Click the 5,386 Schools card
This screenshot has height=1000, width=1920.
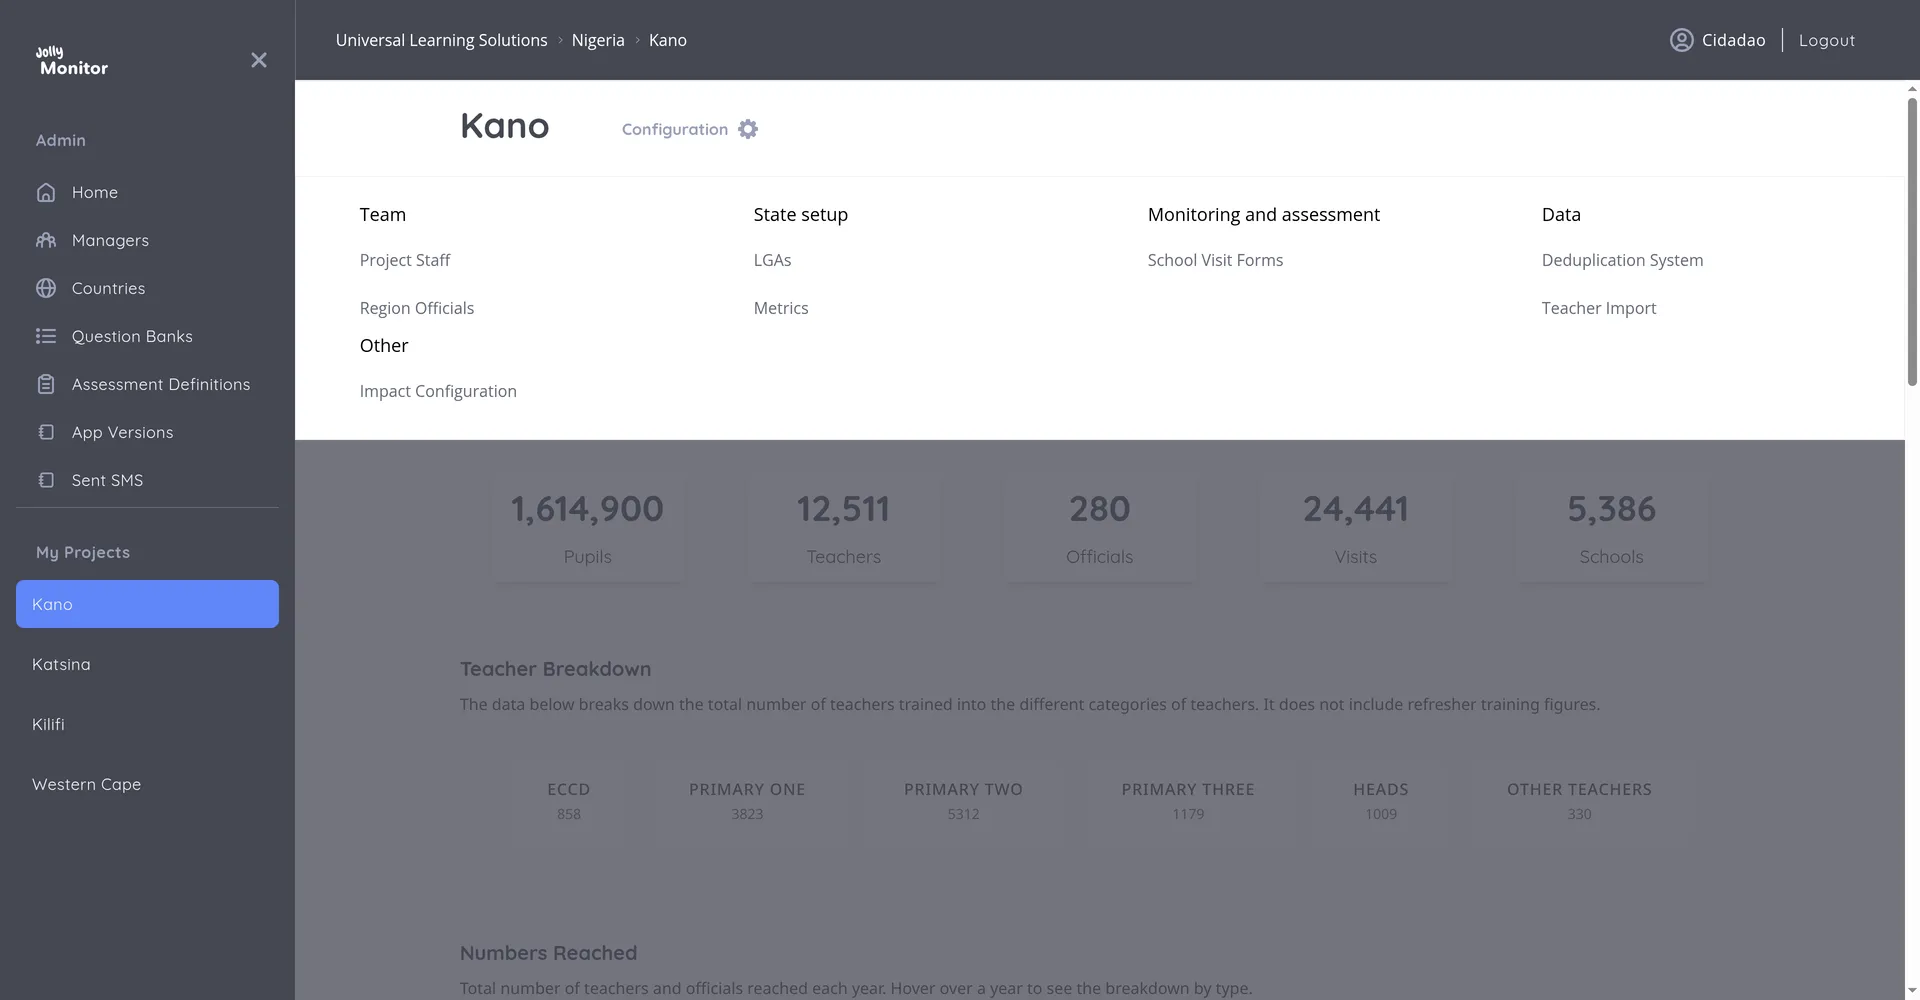tap(1612, 529)
